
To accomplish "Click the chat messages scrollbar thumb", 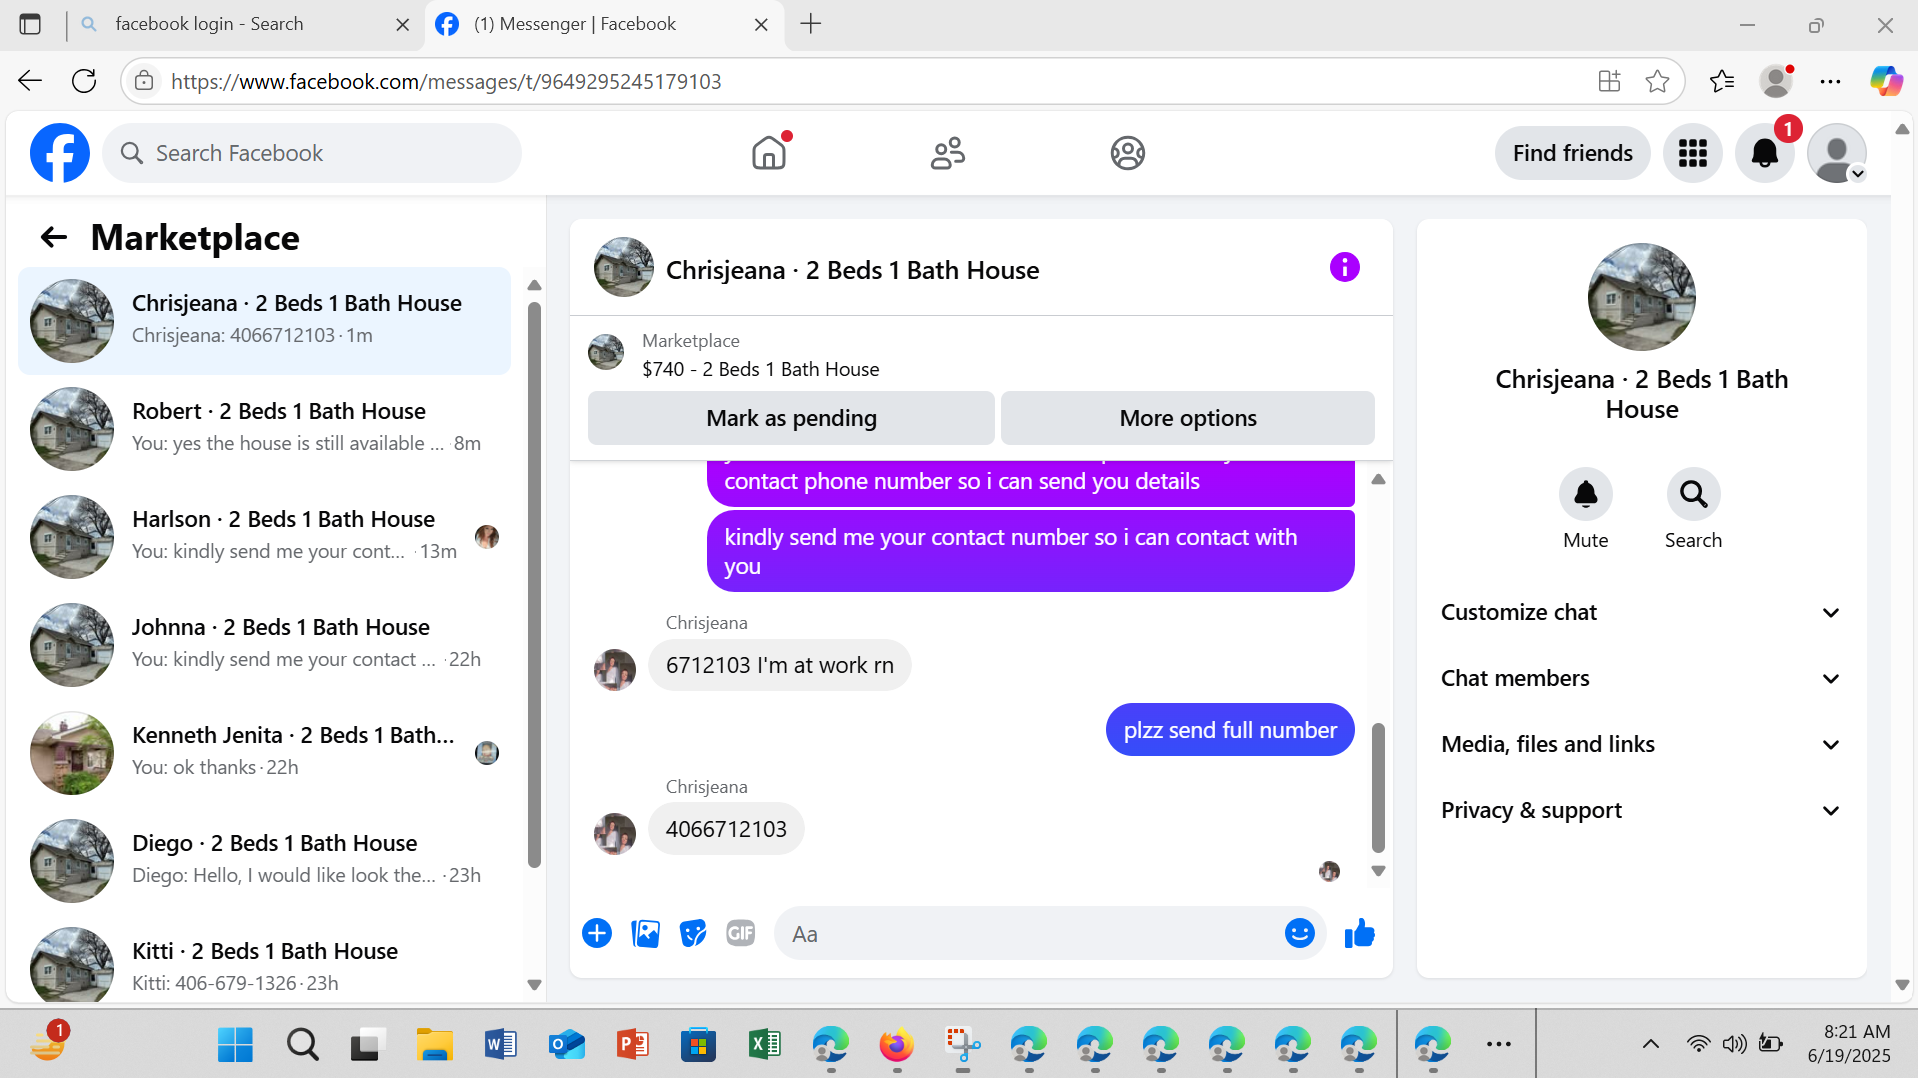I will pyautogui.click(x=1378, y=787).
